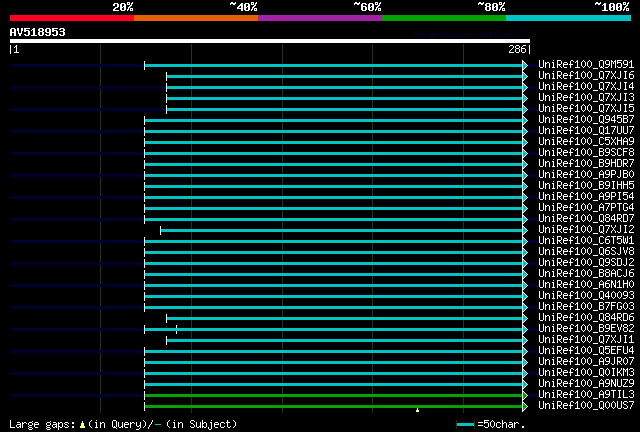The height and width of the screenshot is (432, 640).
Task: Click the cyan alignment bar for Q9M591
Action: (x=333, y=65)
